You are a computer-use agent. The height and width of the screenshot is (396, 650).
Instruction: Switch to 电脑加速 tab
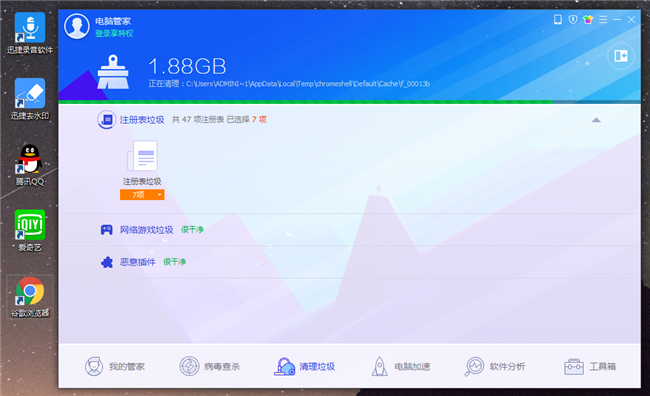pyautogui.click(x=400, y=367)
